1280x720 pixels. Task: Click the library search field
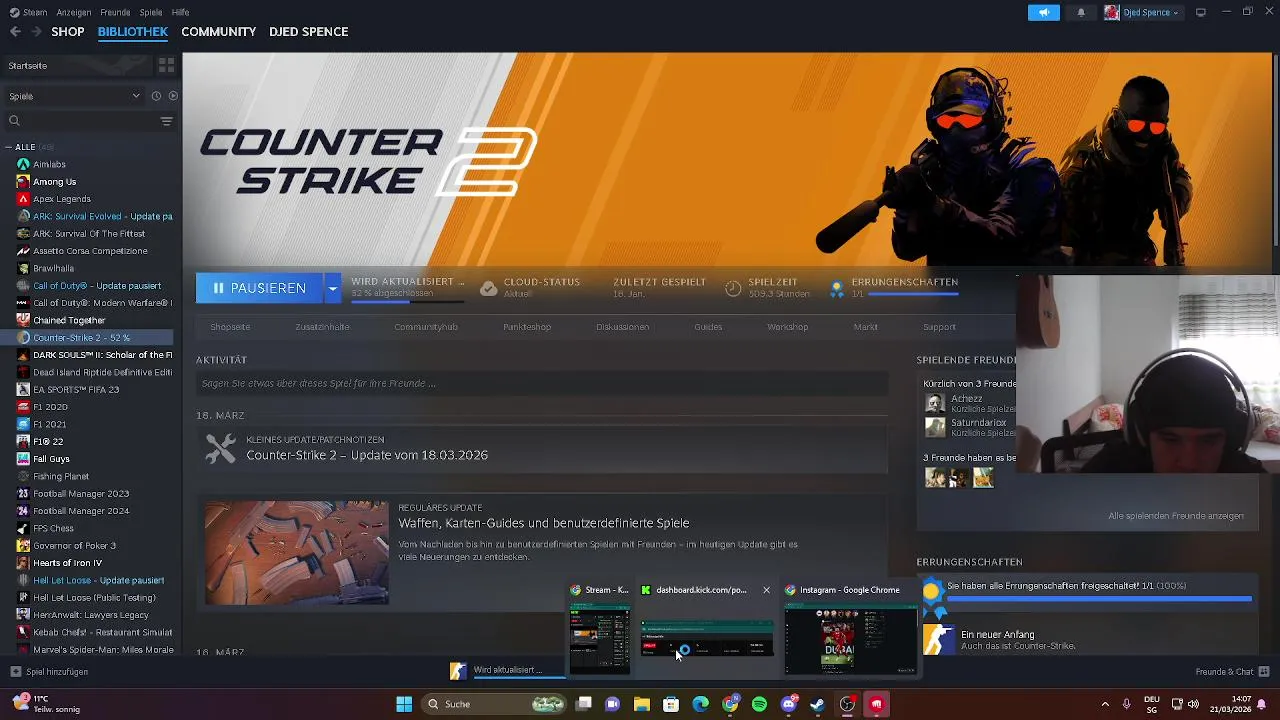pyautogui.click(x=85, y=121)
